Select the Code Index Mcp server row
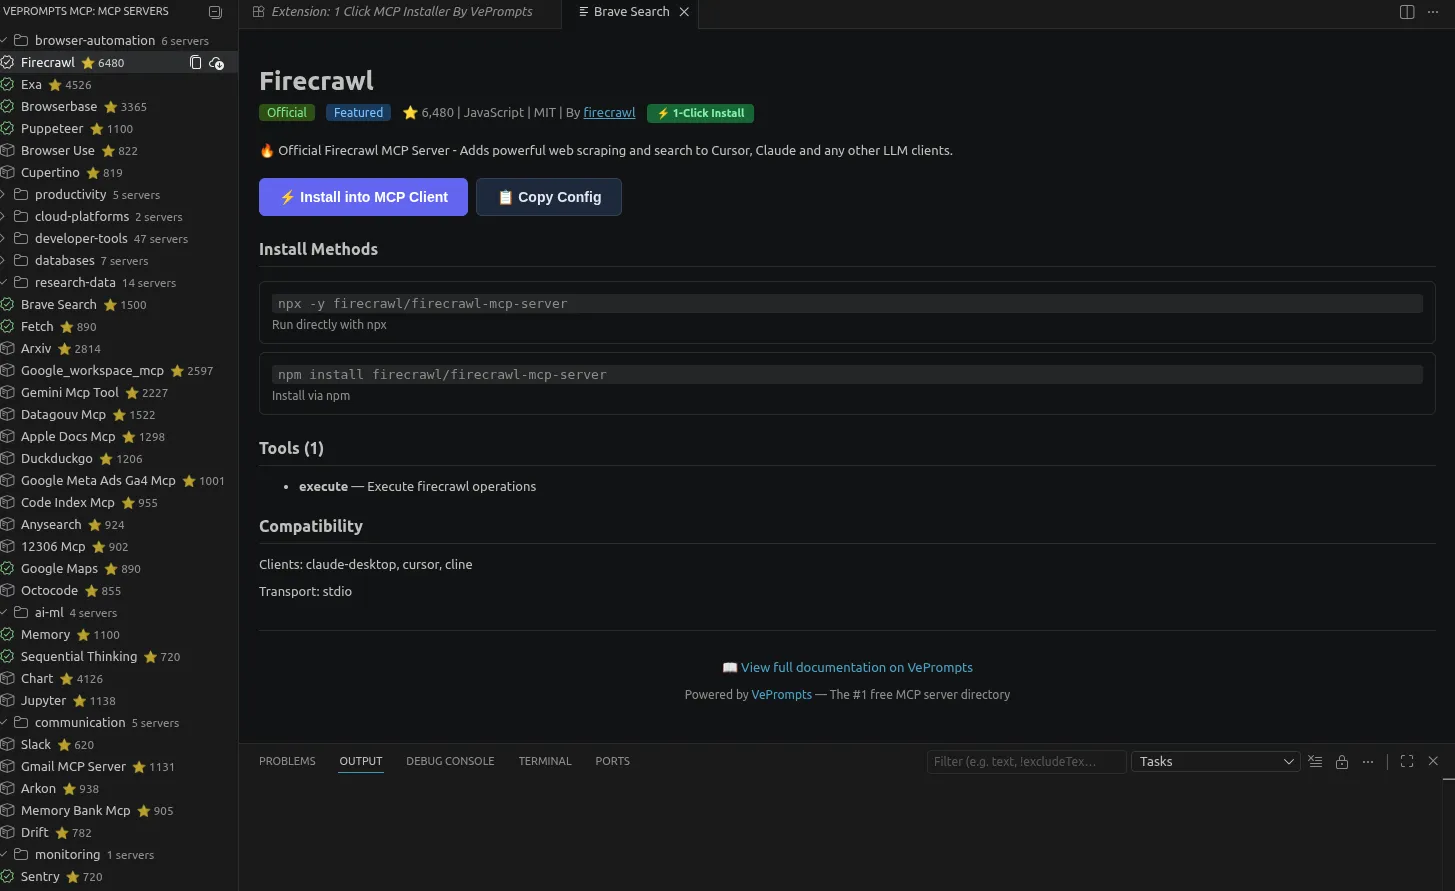 coord(119,503)
